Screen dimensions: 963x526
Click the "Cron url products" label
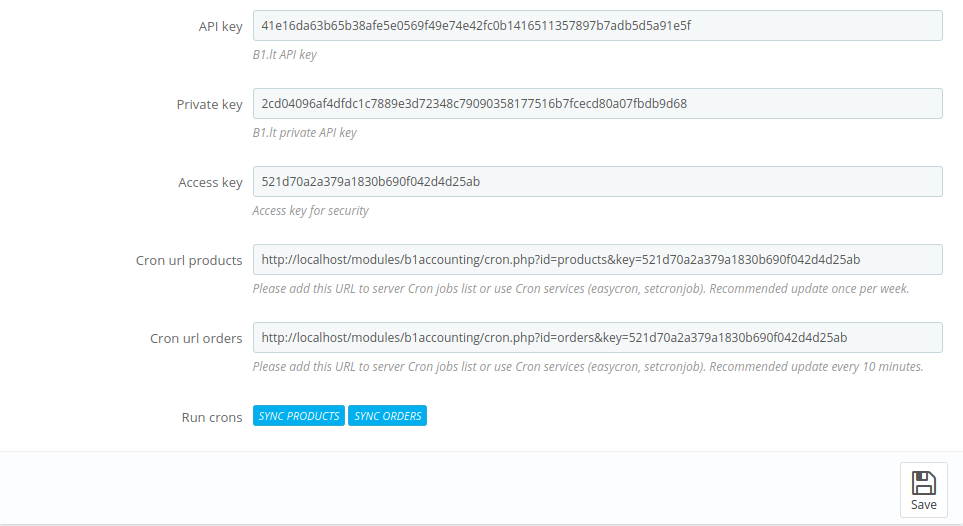pos(189,261)
